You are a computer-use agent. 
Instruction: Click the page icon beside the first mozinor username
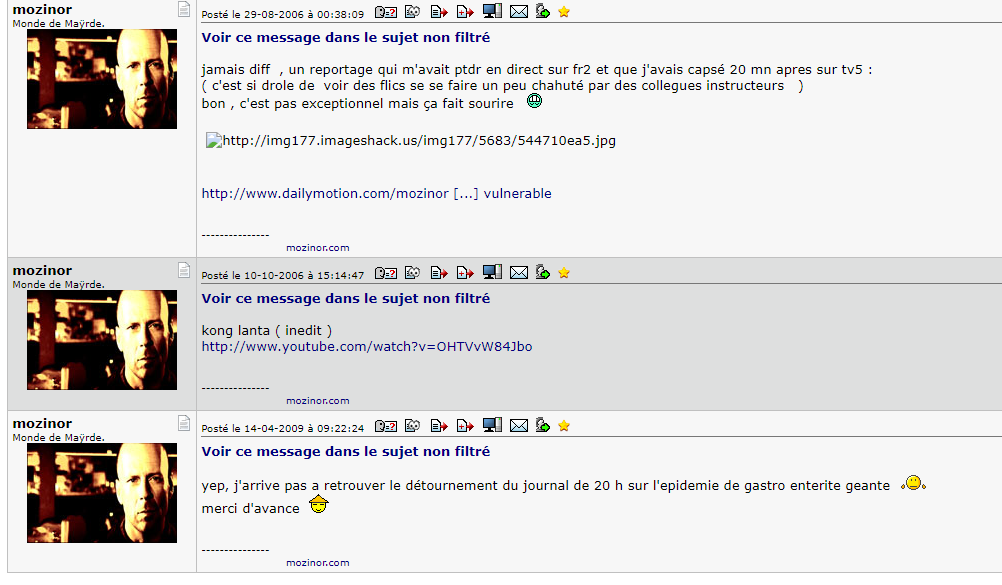click(184, 9)
